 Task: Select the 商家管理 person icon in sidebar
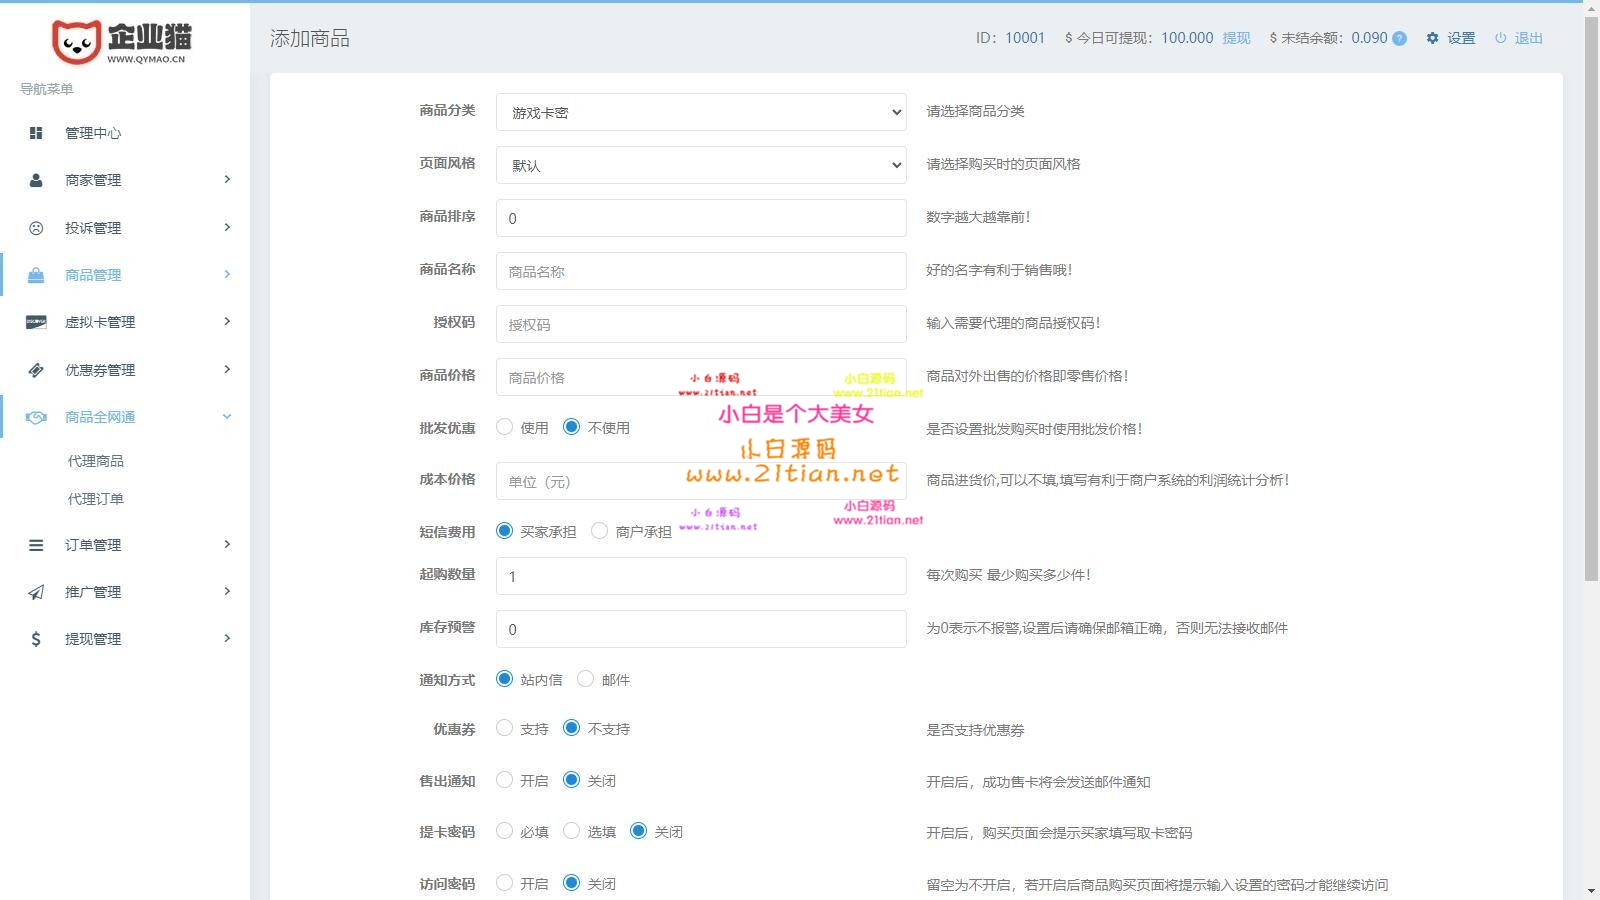click(x=37, y=180)
